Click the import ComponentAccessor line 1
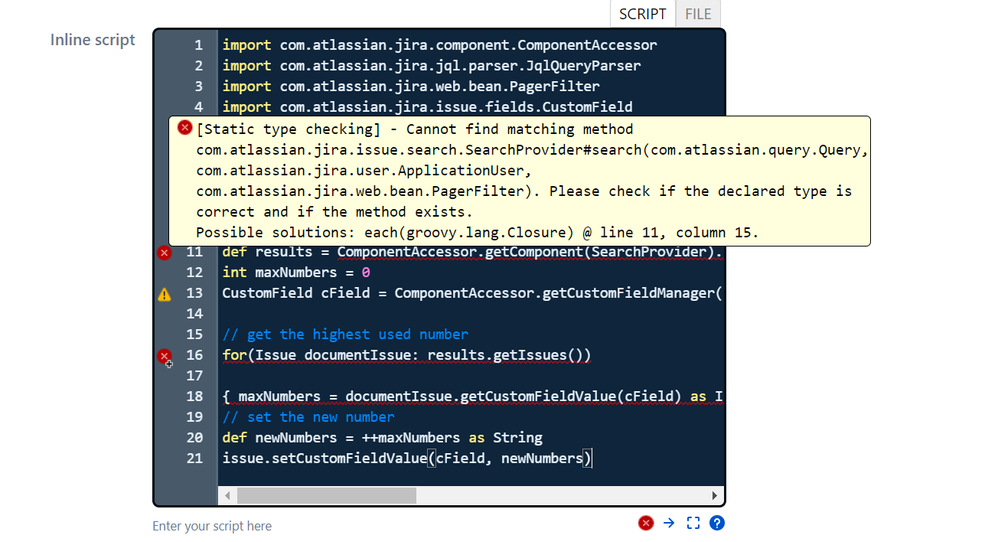Screen dimensions: 998x542 [x=439, y=45]
